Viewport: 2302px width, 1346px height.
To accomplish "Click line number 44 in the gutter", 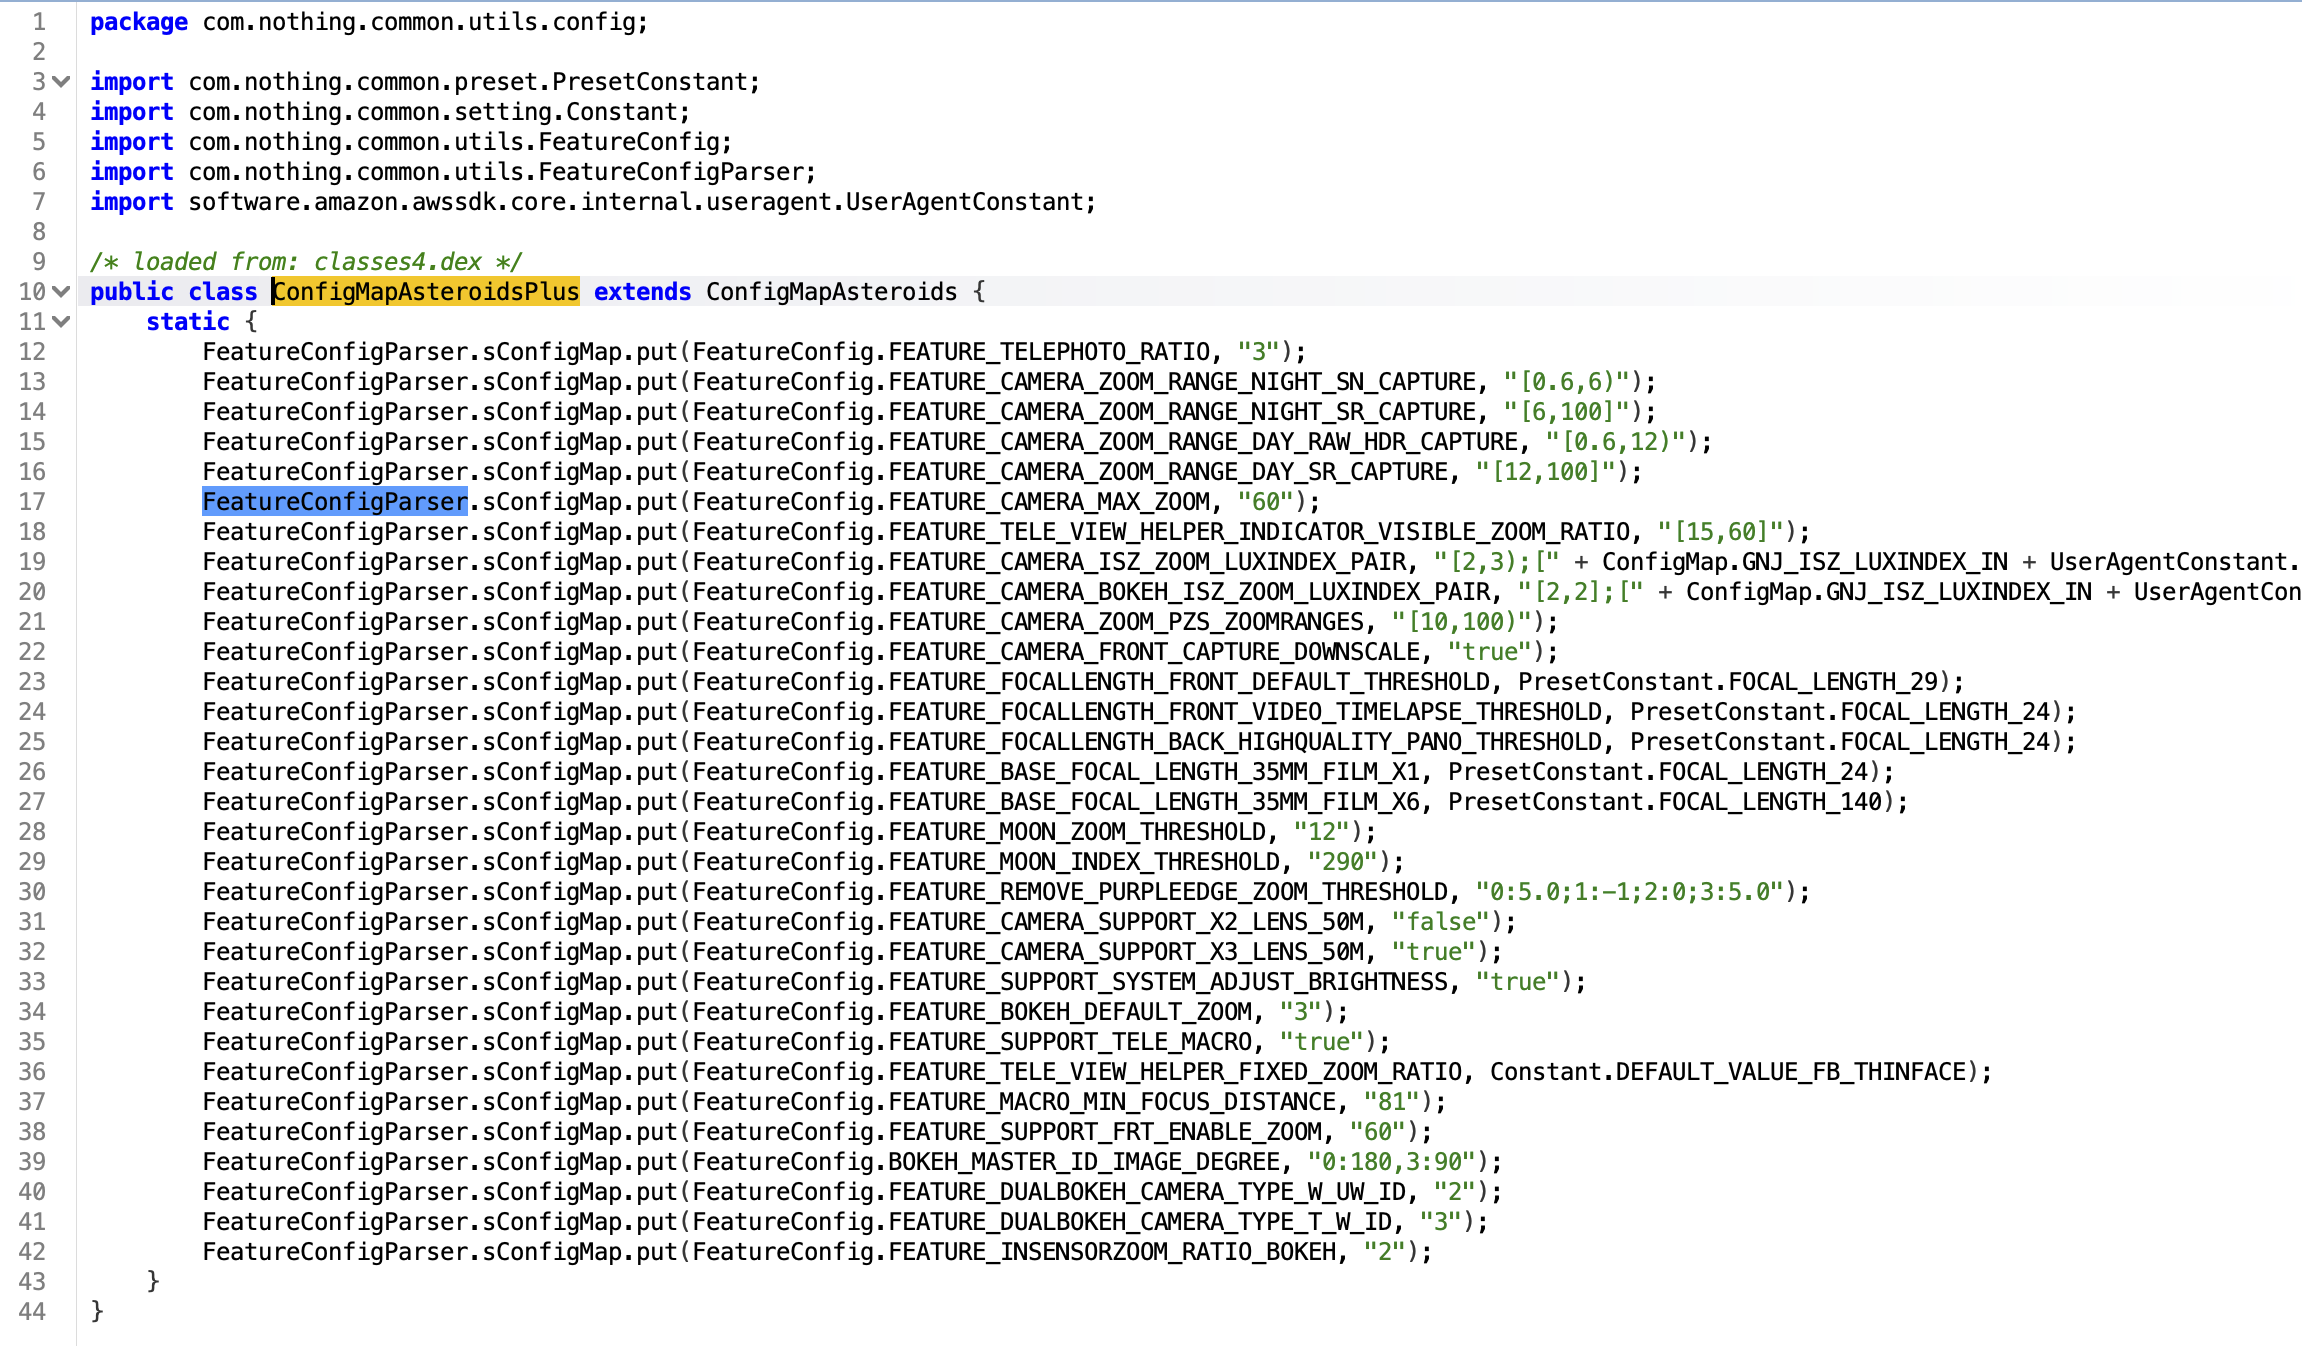I will coord(31,1311).
